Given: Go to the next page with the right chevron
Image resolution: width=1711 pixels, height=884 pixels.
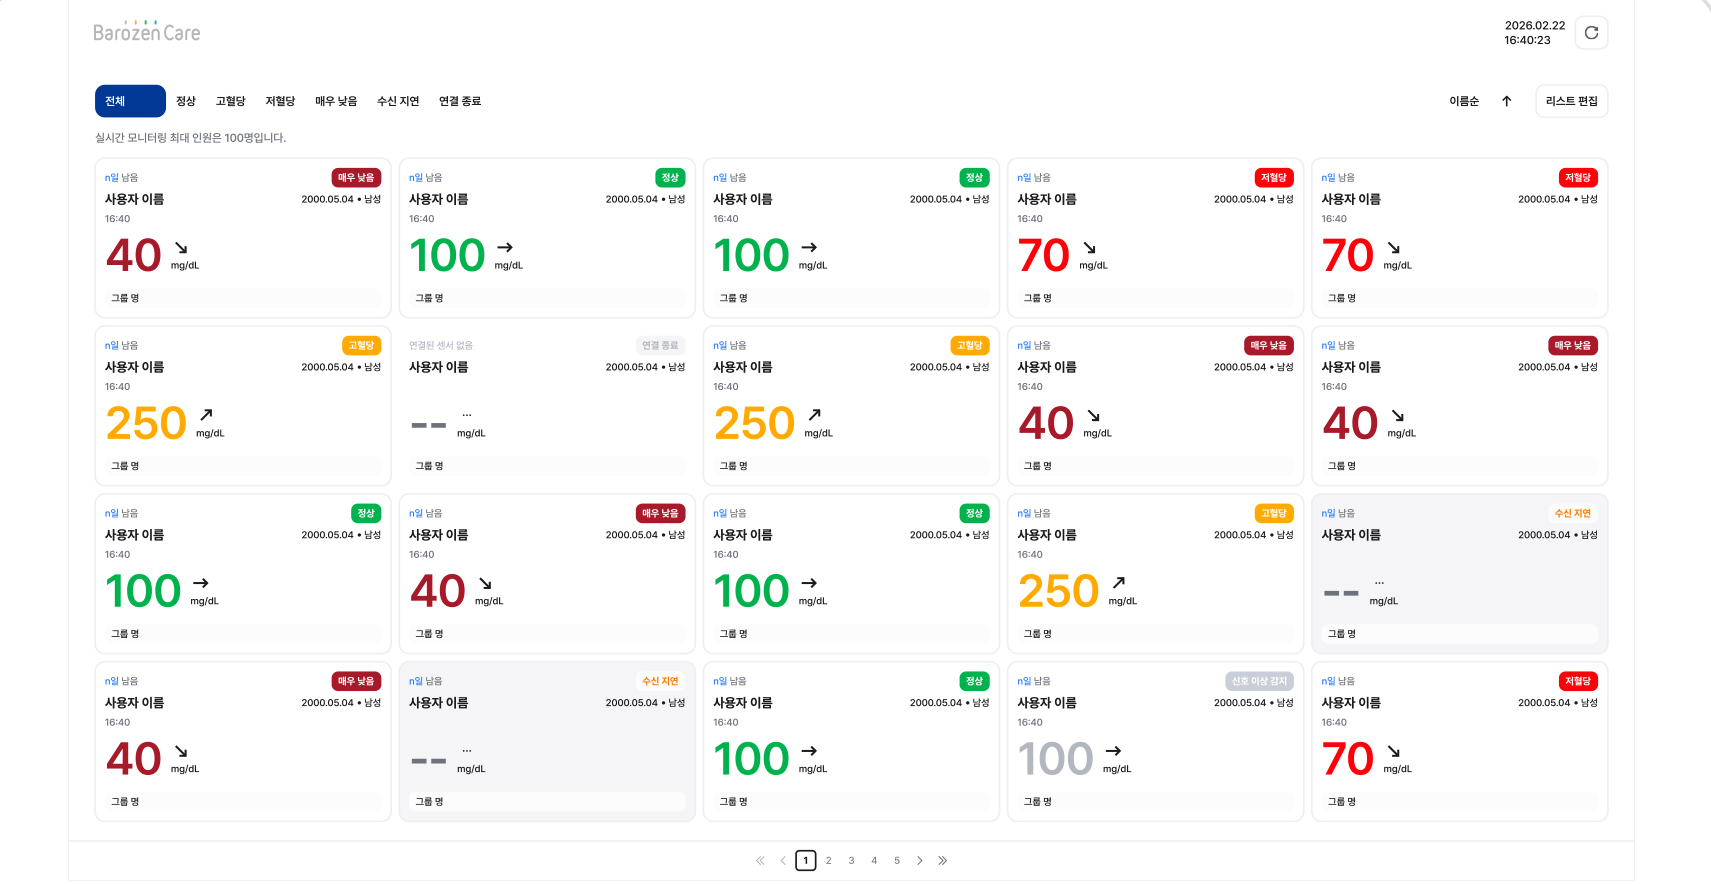Looking at the screenshot, I should (x=920, y=861).
